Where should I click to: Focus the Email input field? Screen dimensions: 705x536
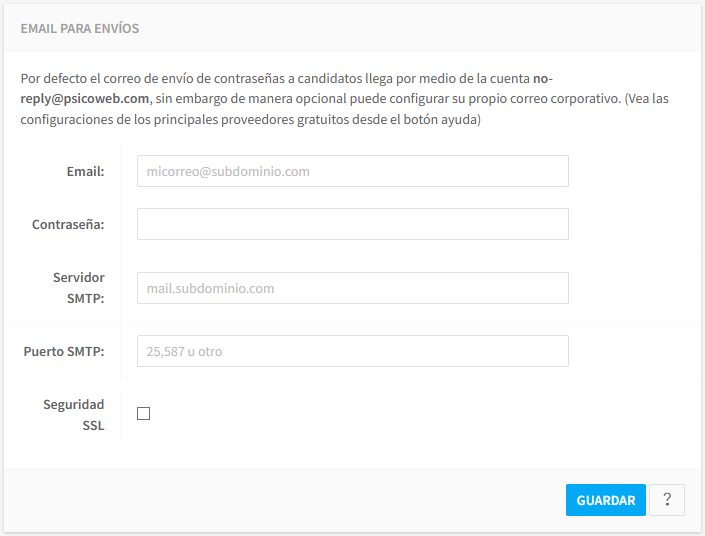[x=352, y=171]
